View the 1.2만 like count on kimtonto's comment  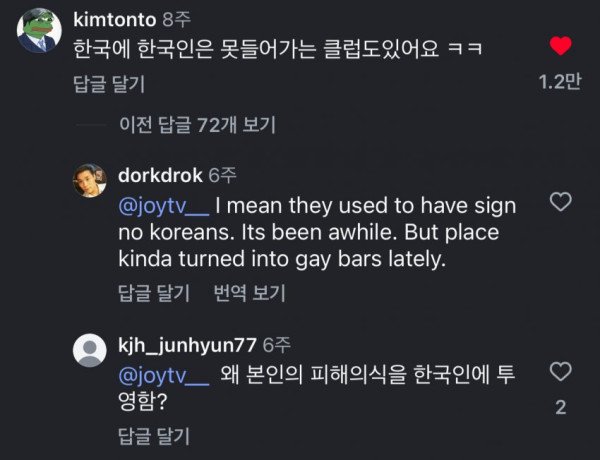[560, 84]
